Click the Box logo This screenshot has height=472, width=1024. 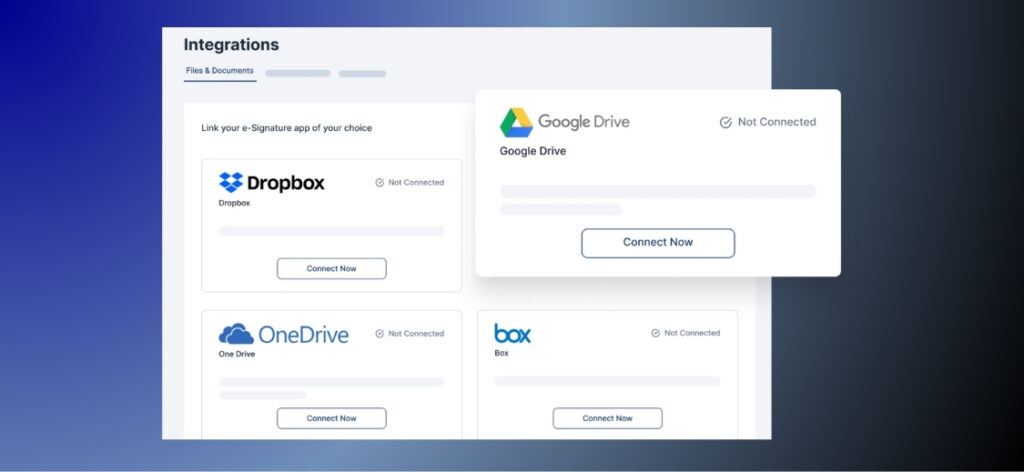(512, 333)
